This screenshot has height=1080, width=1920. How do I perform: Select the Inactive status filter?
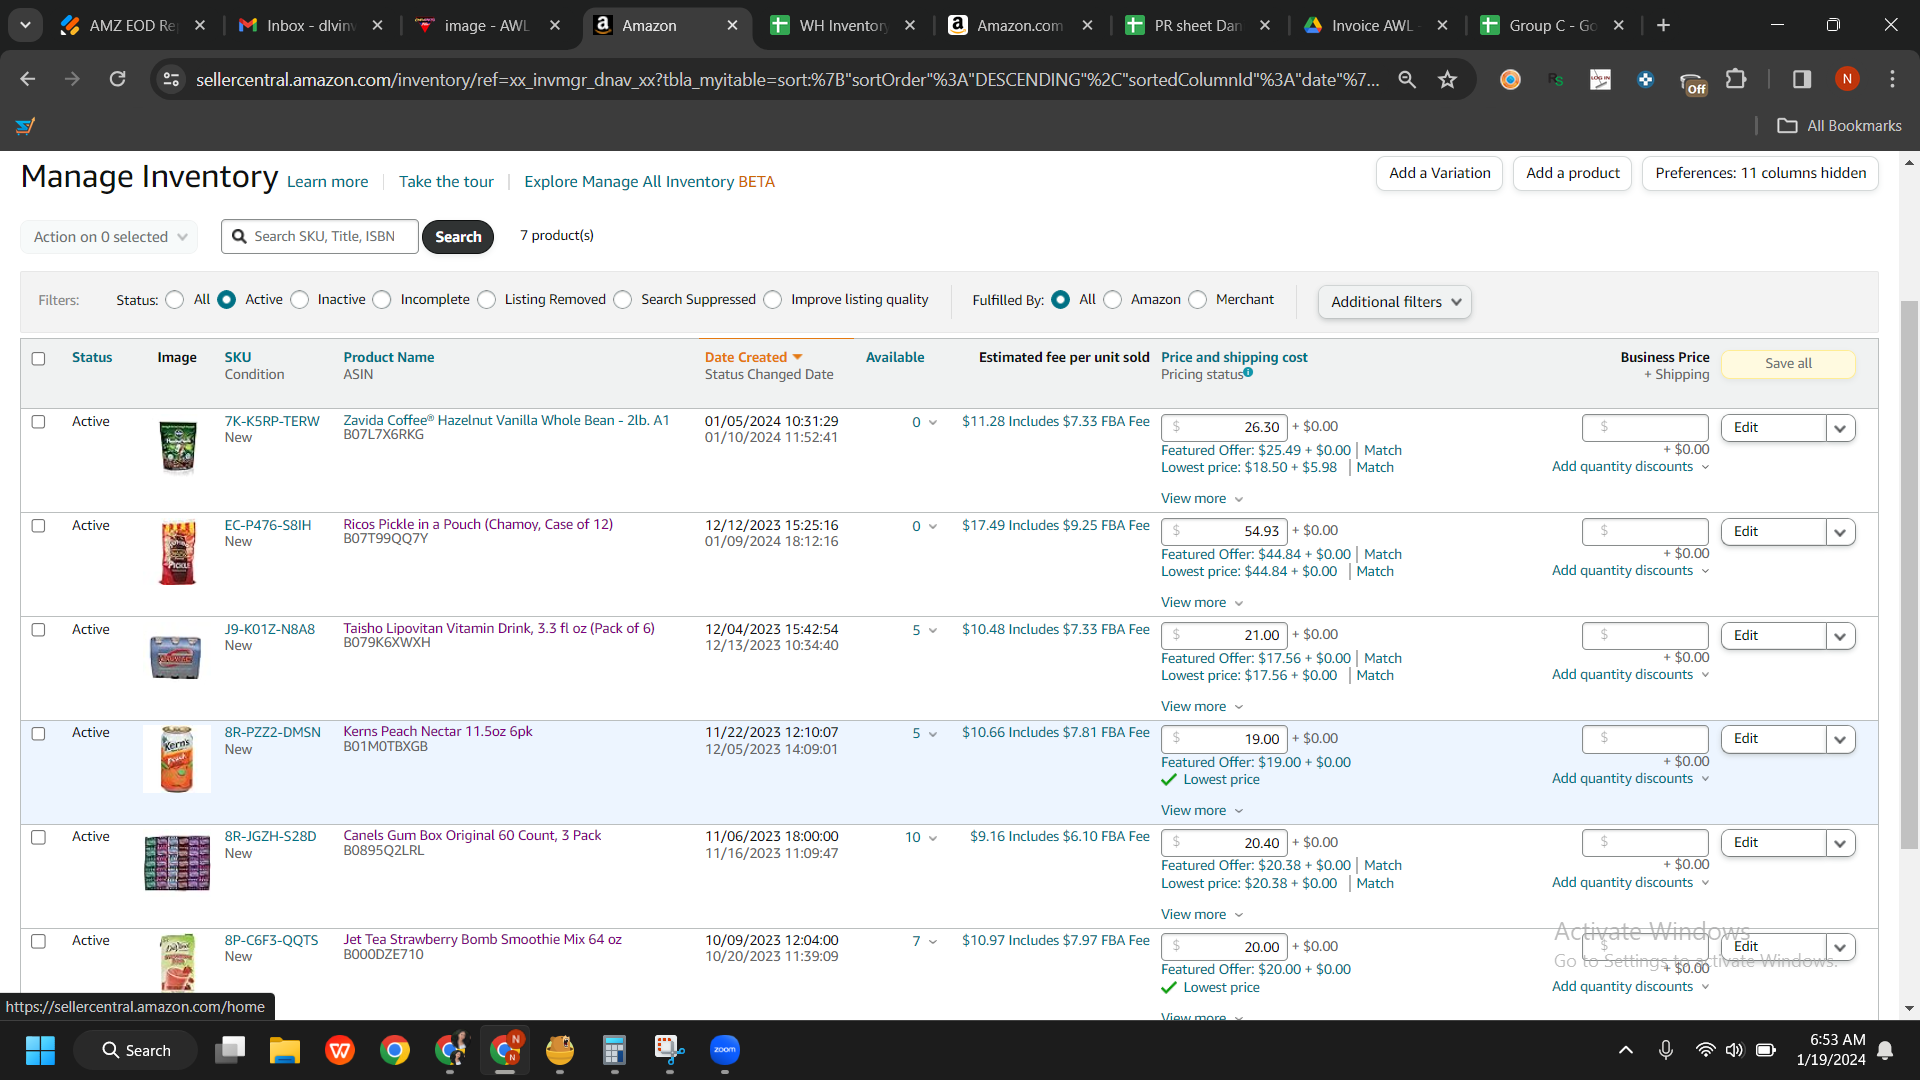[300, 300]
